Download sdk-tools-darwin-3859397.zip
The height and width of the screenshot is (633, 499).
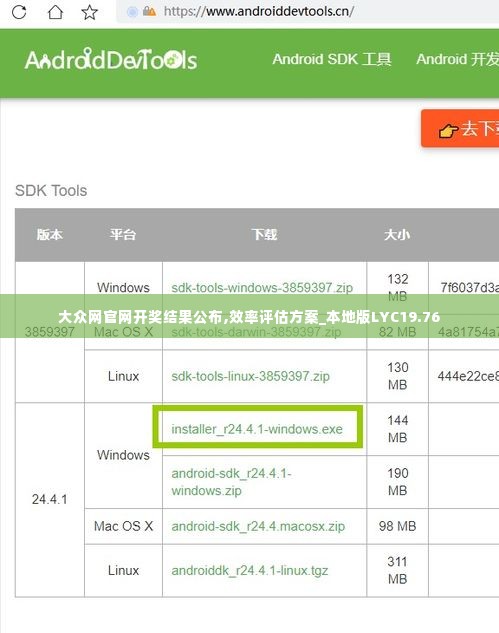(256, 332)
